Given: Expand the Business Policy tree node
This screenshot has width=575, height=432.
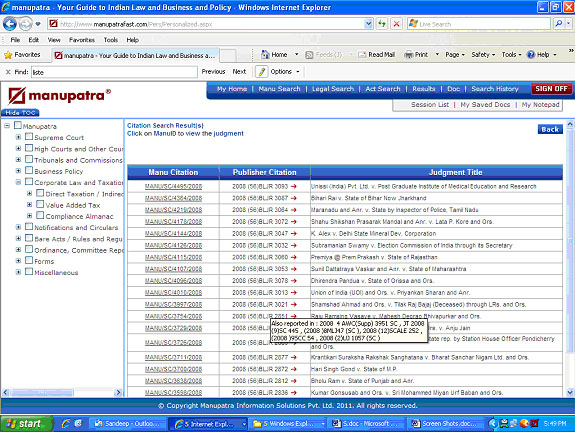Looking at the screenshot, I should pos(18,171).
